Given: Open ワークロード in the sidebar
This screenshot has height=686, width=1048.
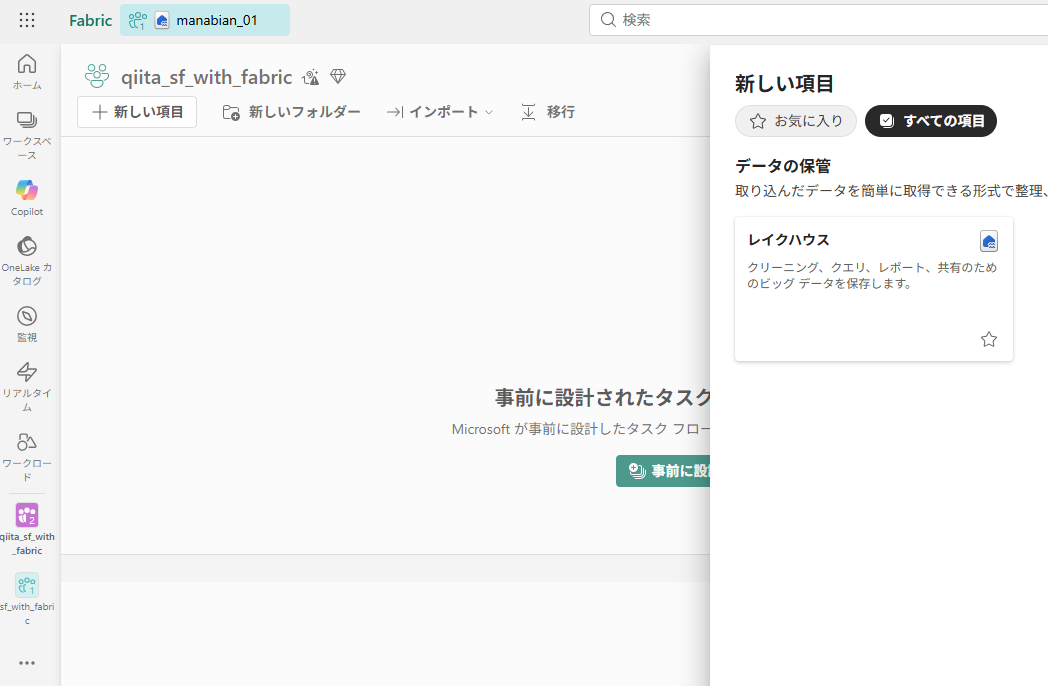Looking at the screenshot, I should [27, 457].
